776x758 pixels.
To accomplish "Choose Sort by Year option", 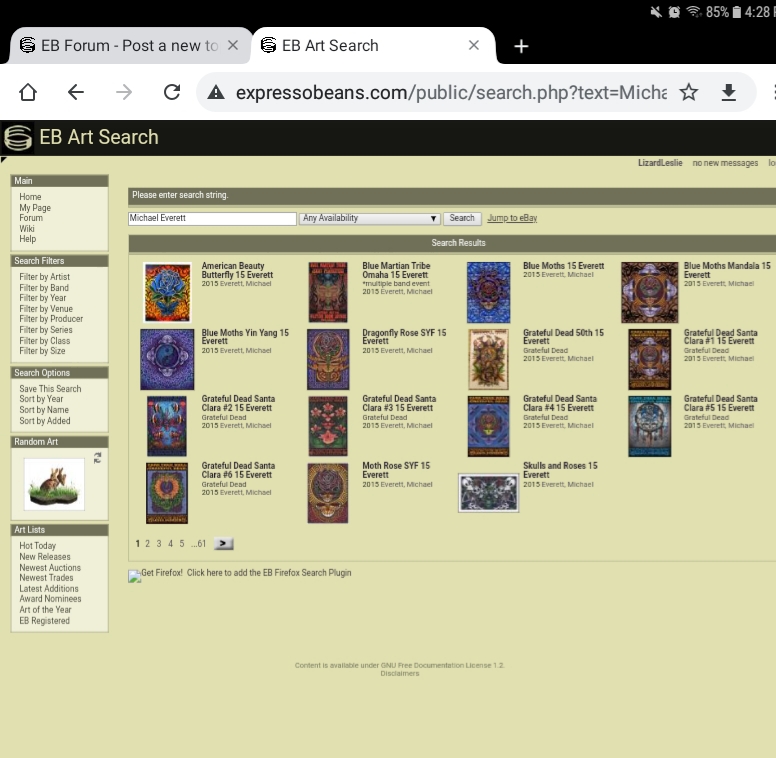I will [x=41, y=399].
